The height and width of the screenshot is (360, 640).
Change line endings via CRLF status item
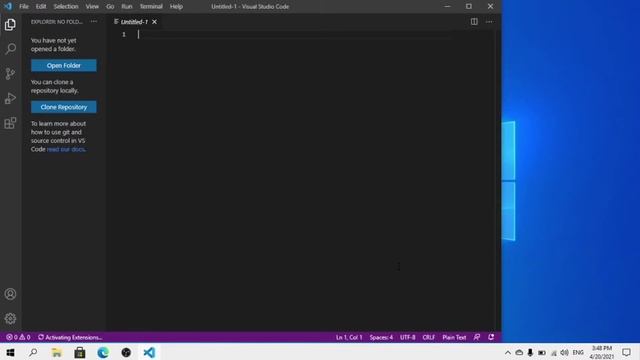pyautogui.click(x=429, y=337)
